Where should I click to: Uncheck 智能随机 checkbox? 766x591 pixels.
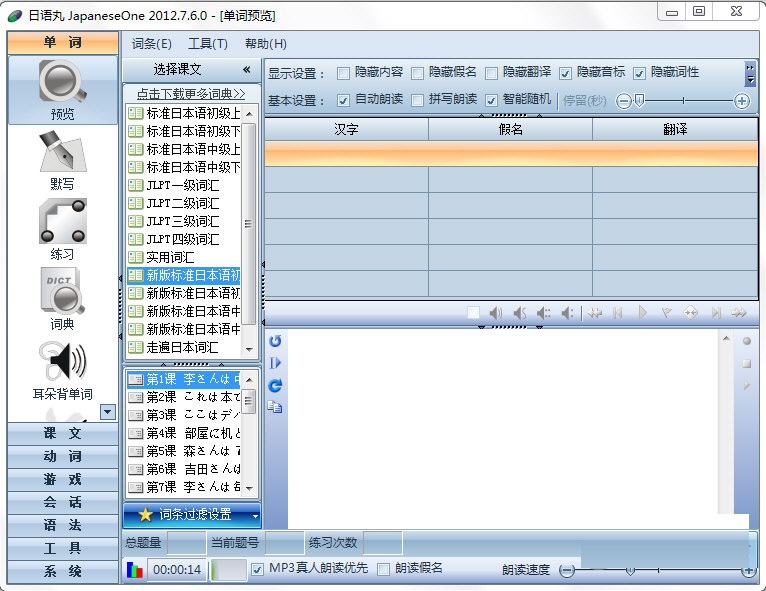pos(491,100)
